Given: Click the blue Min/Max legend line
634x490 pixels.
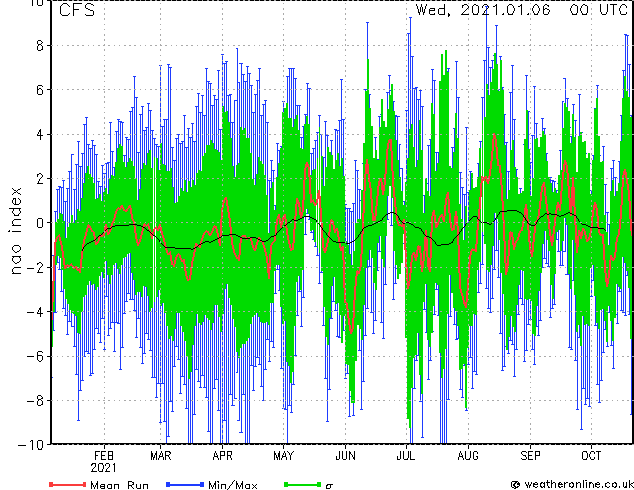Looking at the screenshot, I should coord(185,485).
